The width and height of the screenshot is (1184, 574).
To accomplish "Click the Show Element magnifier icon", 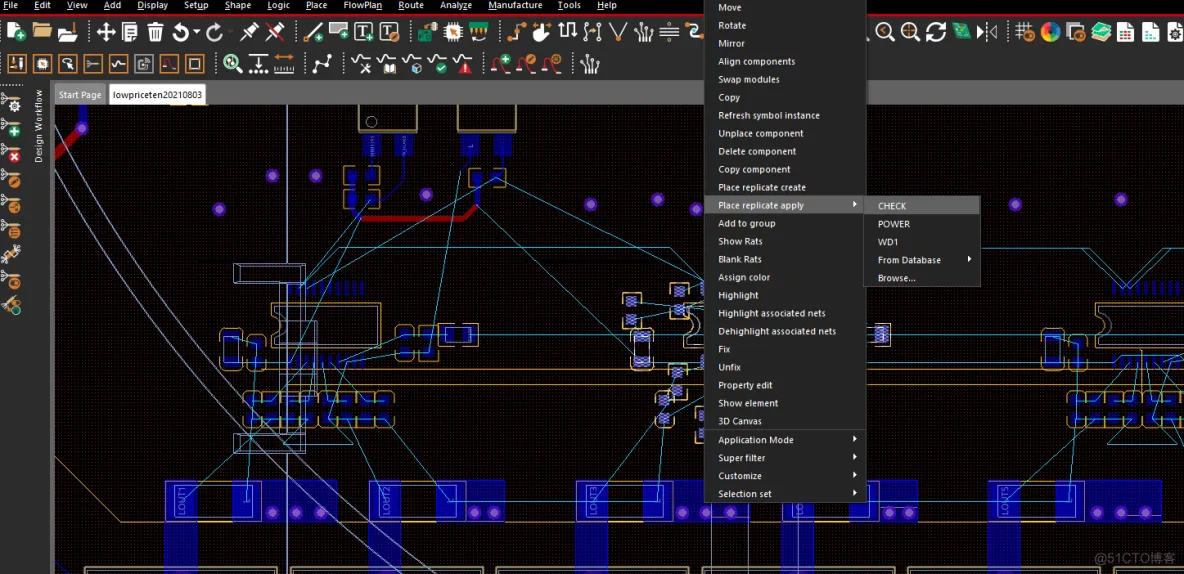I will [x=233, y=63].
